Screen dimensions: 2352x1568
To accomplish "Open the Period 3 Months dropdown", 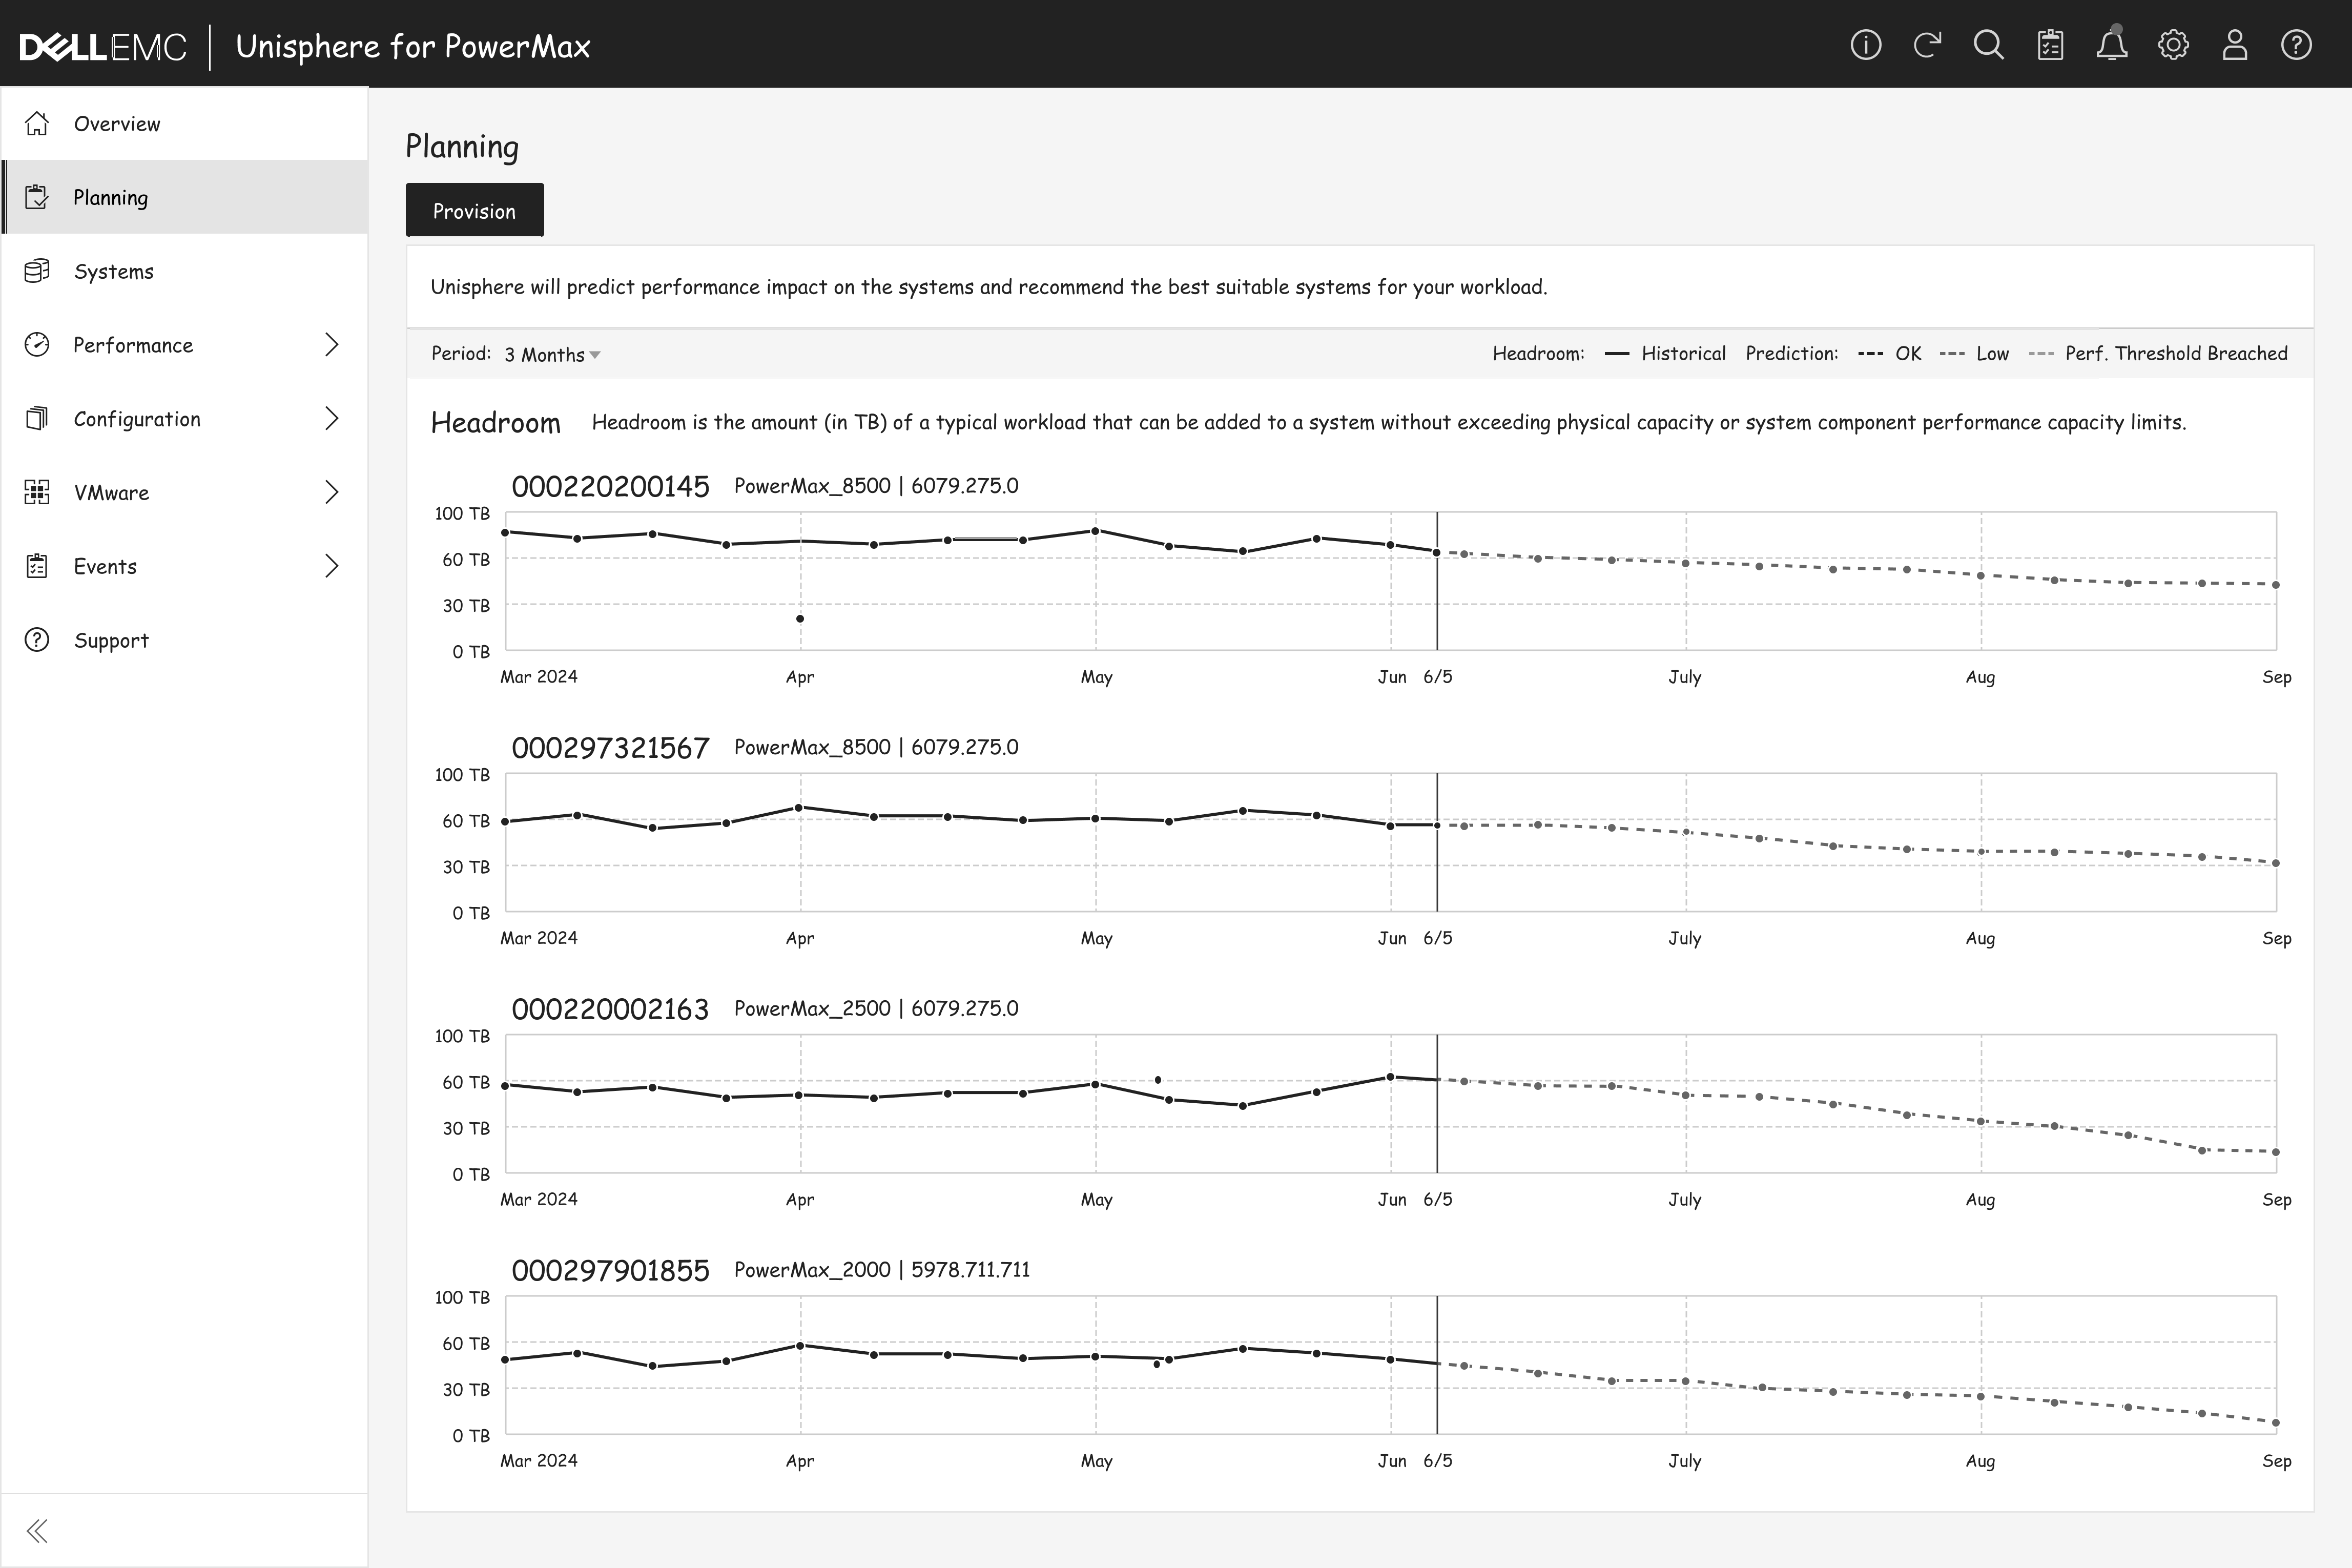I will [x=552, y=354].
